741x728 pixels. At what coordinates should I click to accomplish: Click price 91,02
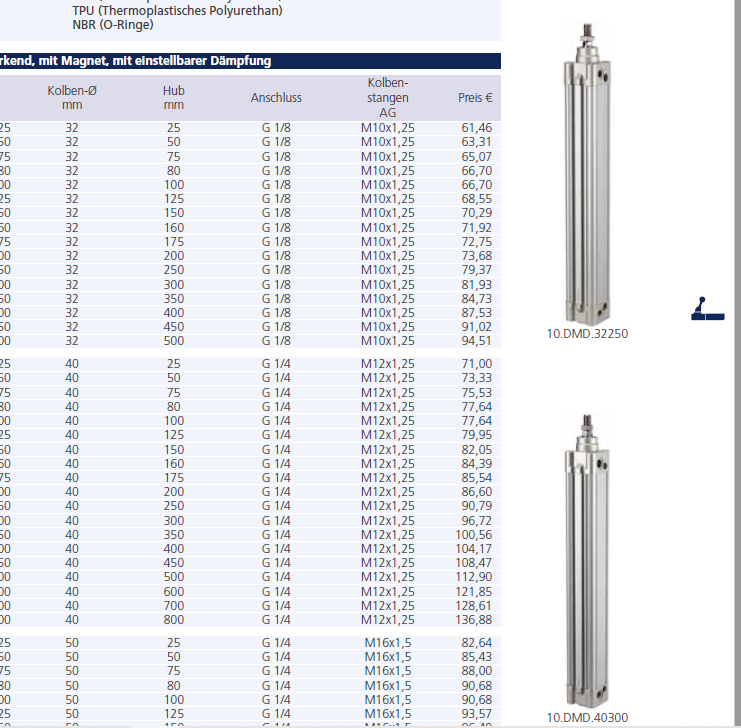coord(476,327)
